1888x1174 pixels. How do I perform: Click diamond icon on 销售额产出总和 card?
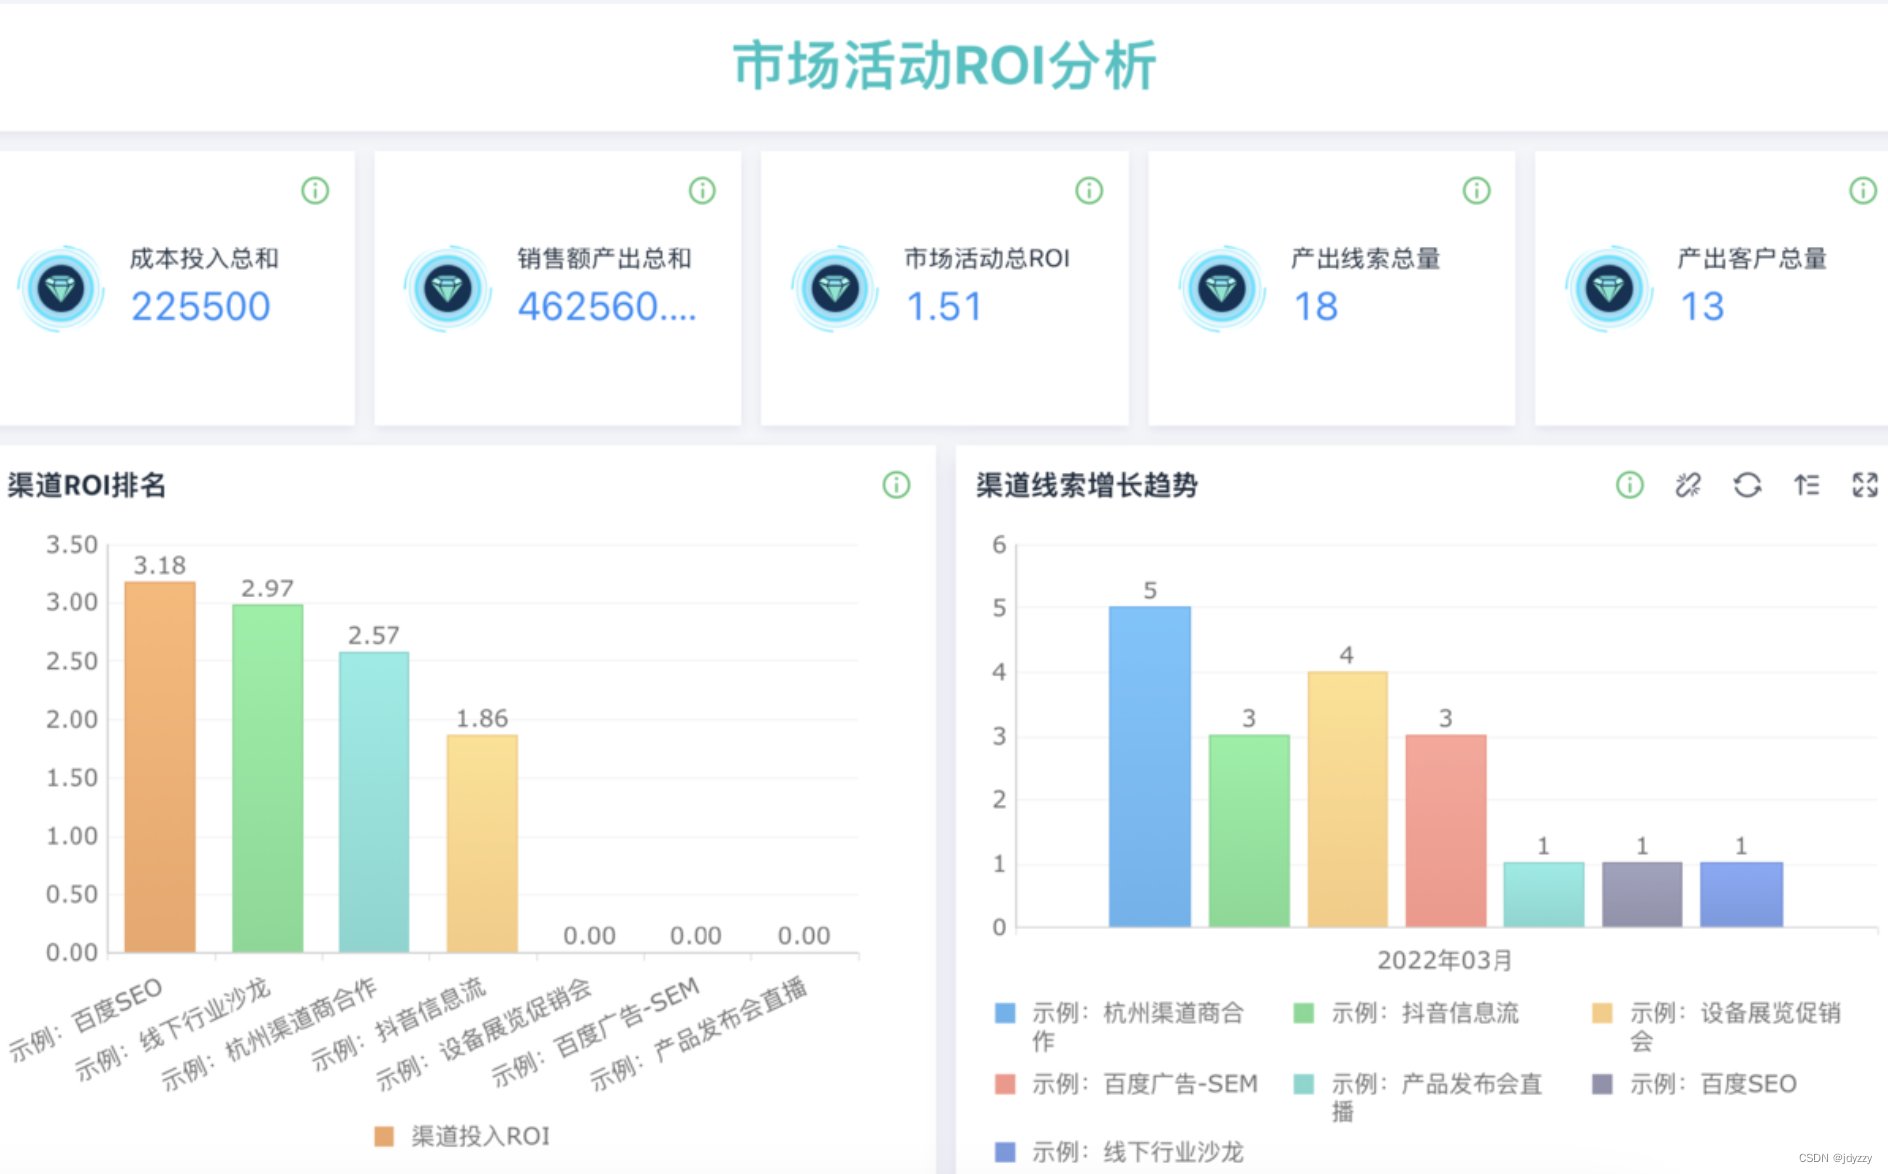tap(448, 289)
